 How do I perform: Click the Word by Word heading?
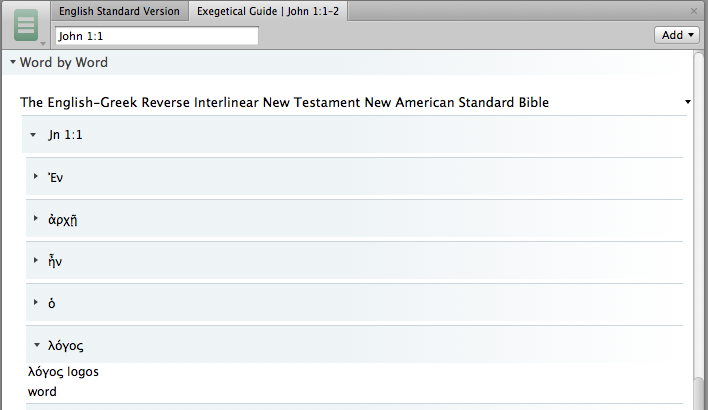tap(64, 62)
